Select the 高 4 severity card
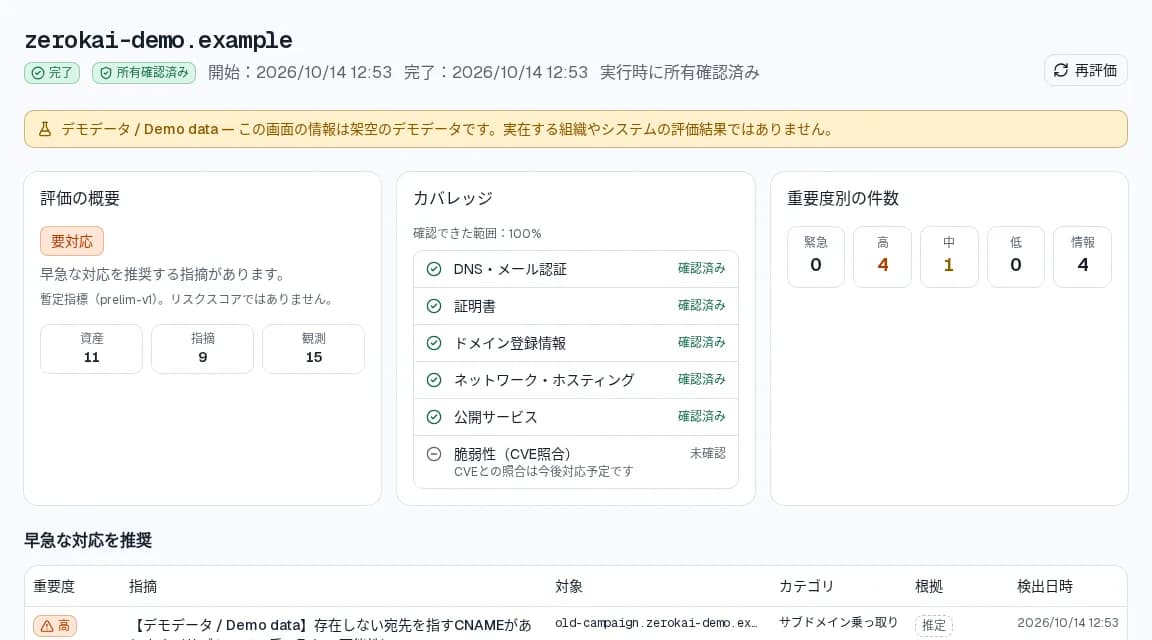1152x640 pixels. click(x=882, y=256)
